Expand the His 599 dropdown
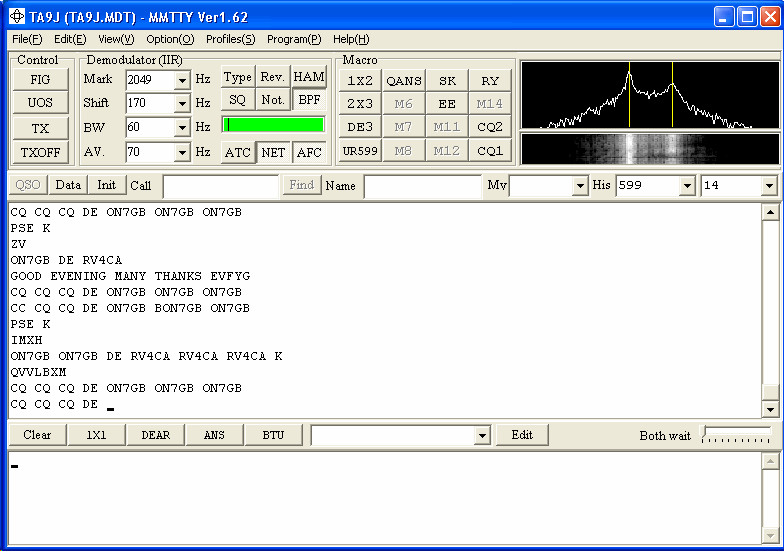 (688, 186)
